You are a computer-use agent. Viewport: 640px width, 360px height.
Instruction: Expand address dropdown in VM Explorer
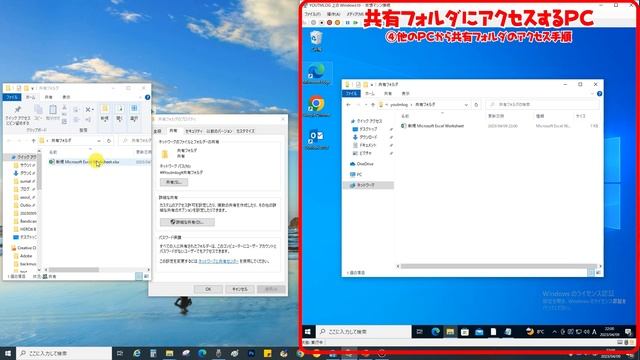[466, 105]
